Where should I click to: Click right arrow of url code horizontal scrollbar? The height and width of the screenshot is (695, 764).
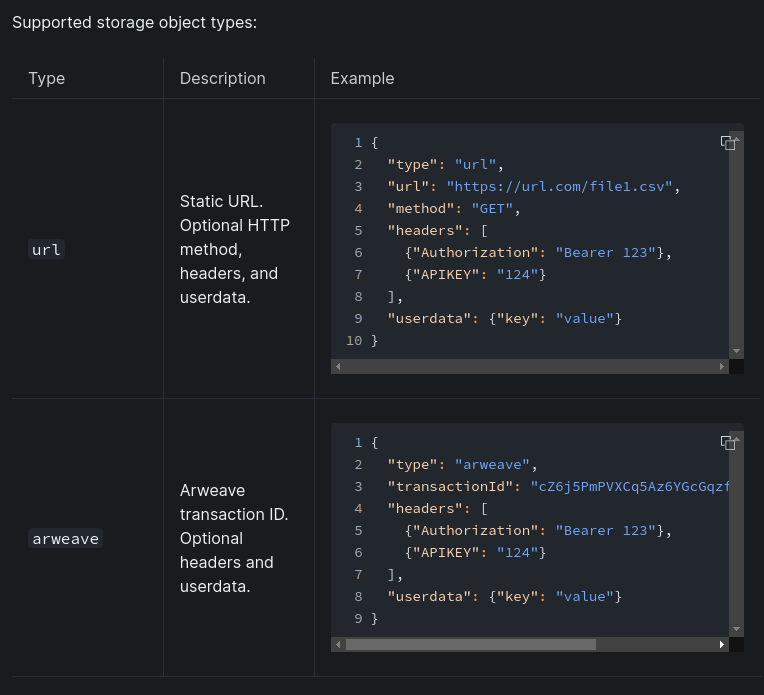tap(723, 367)
